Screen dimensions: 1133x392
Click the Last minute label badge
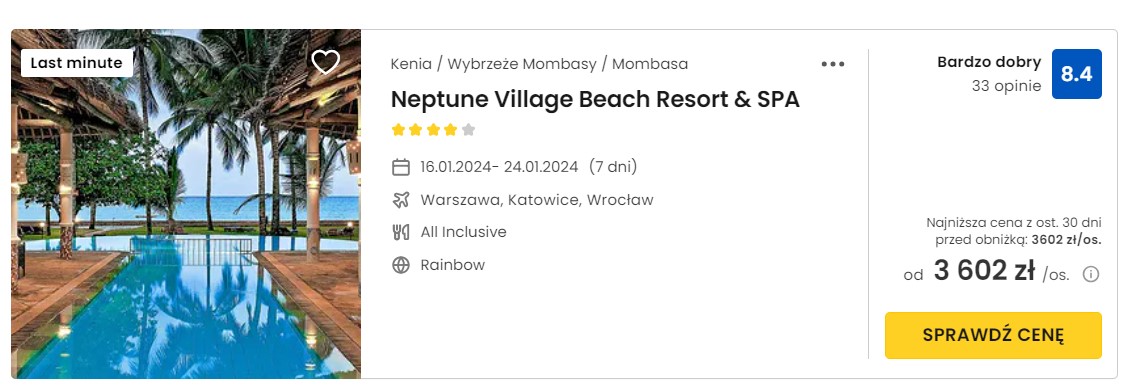point(77,63)
